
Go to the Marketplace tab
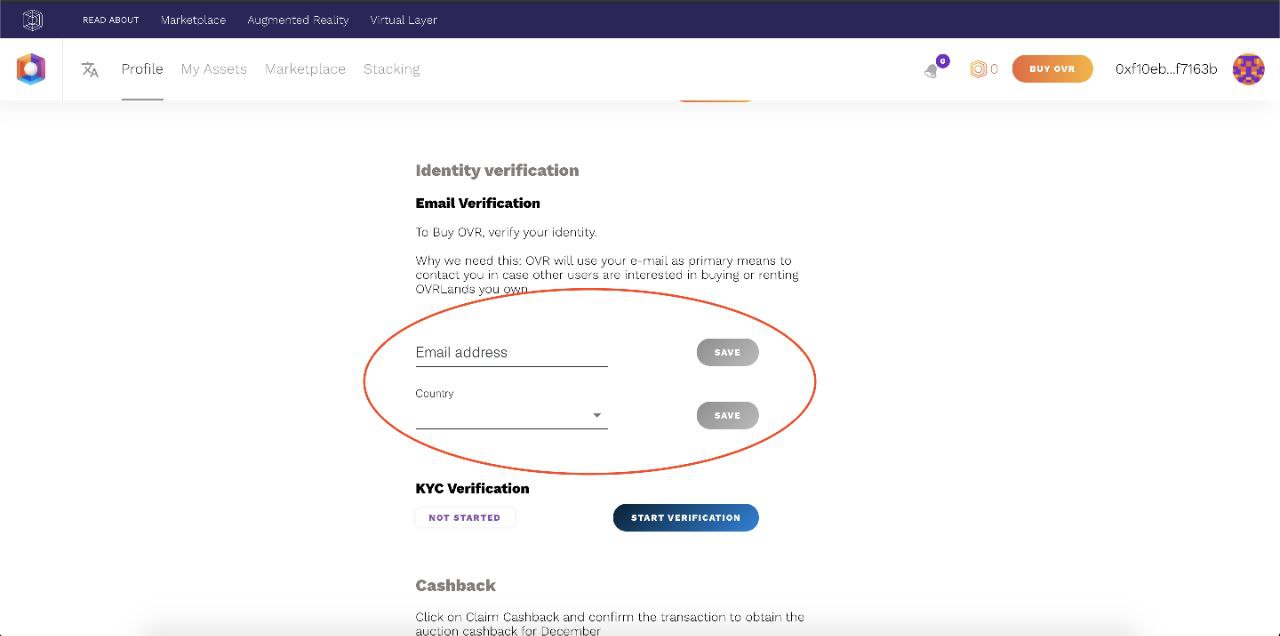coord(305,69)
